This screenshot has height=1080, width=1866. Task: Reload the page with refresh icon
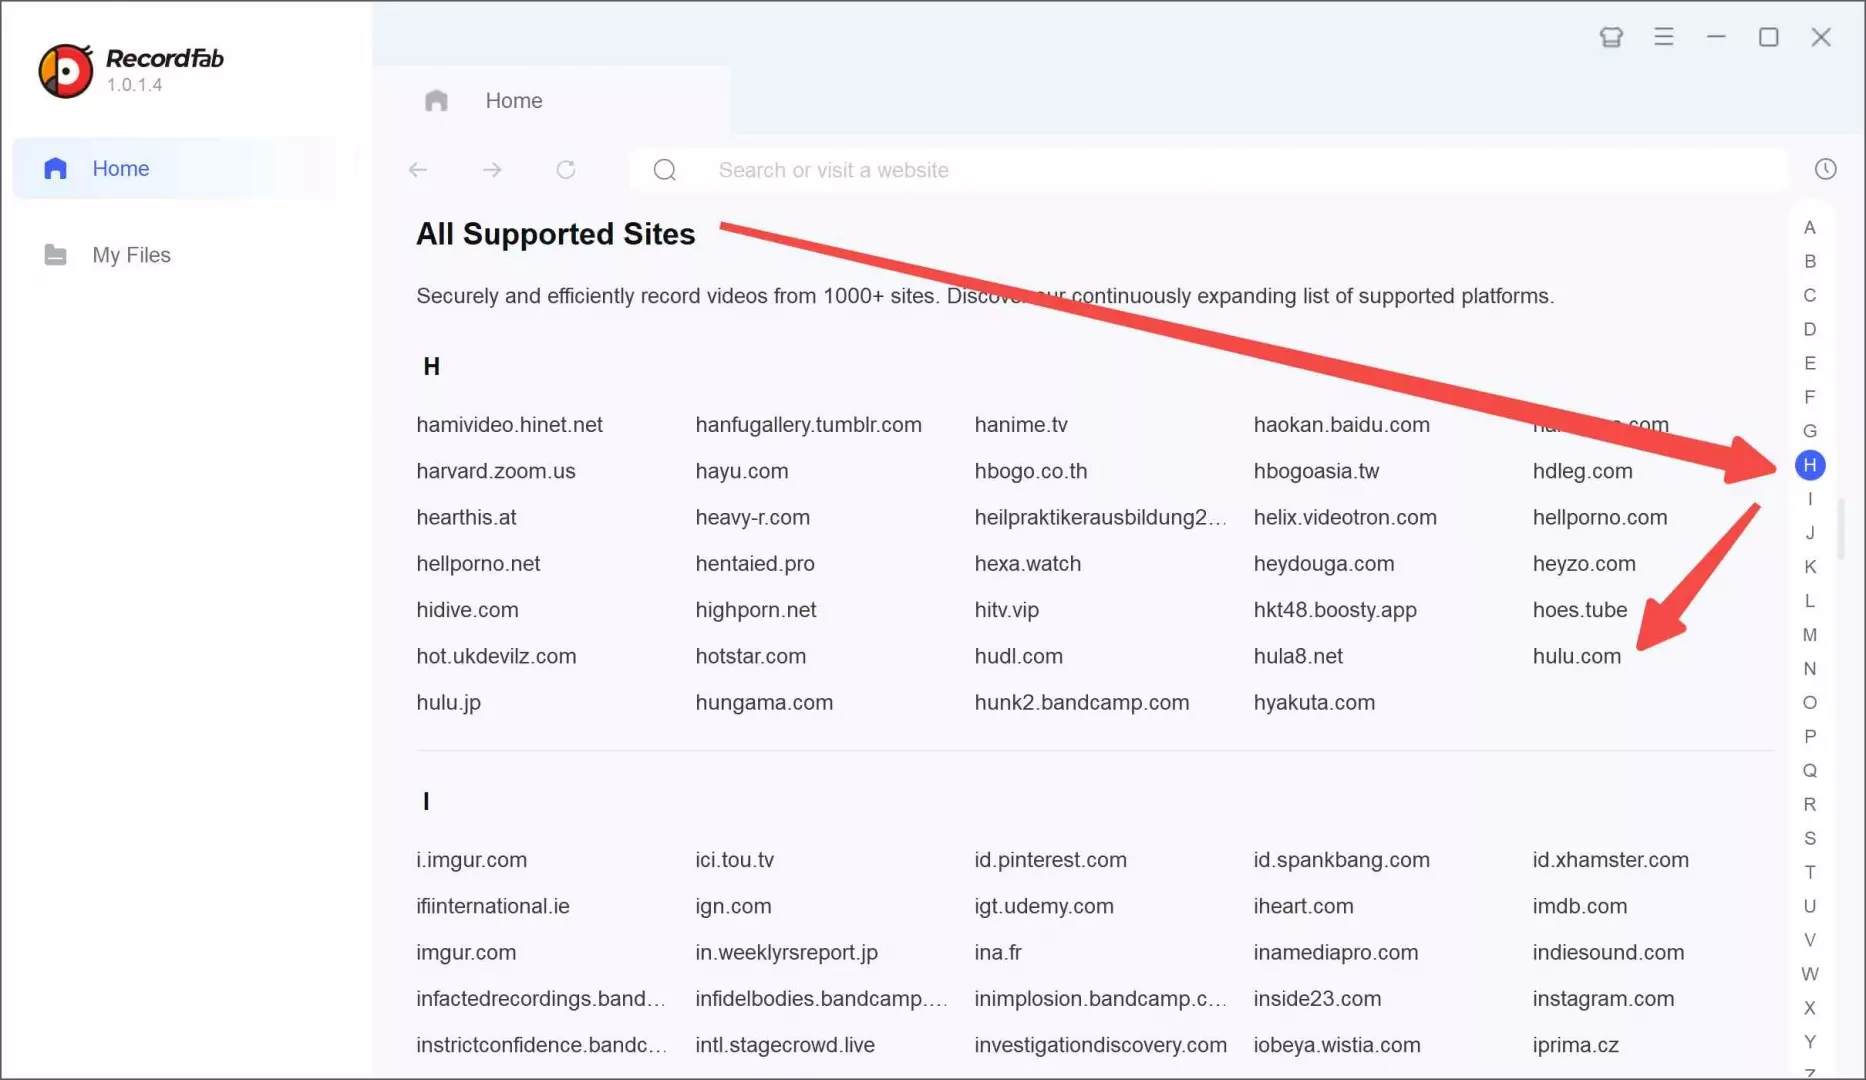click(x=566, y=170)
